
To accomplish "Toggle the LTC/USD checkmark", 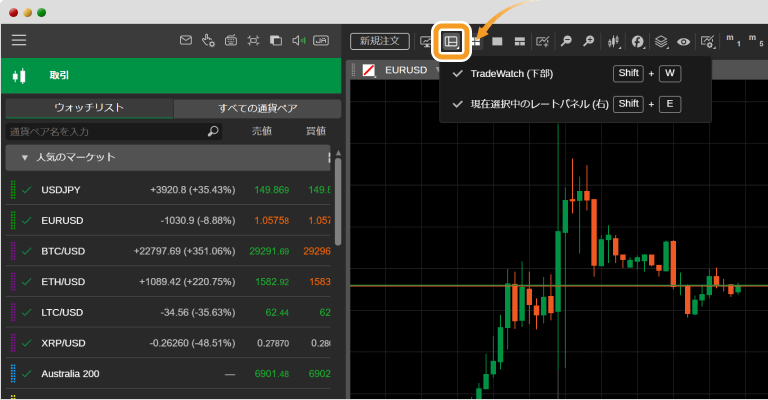I will pos(26,312).
